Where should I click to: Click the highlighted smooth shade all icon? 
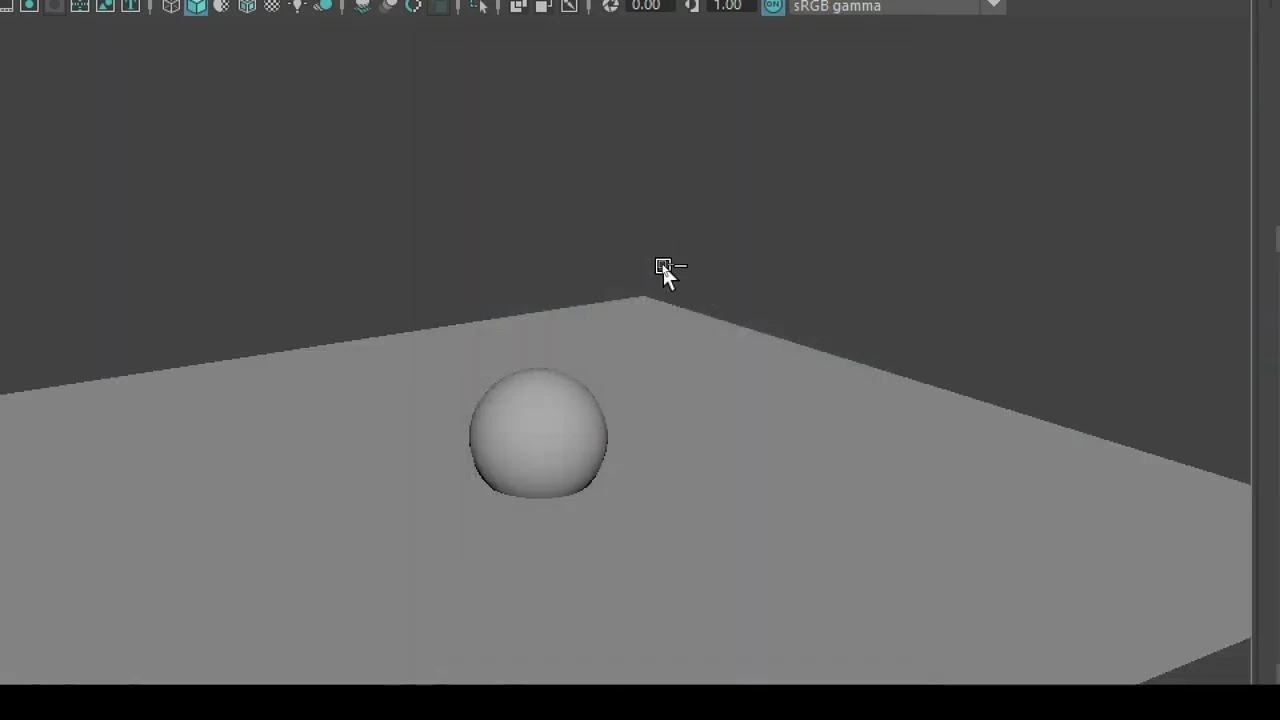(196, 6)
